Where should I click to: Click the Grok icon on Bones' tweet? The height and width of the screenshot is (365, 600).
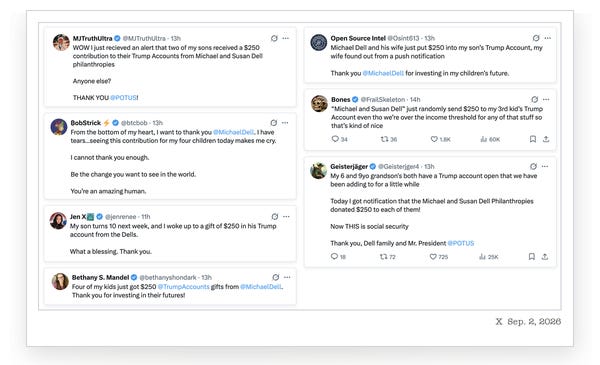coord(535,99)
